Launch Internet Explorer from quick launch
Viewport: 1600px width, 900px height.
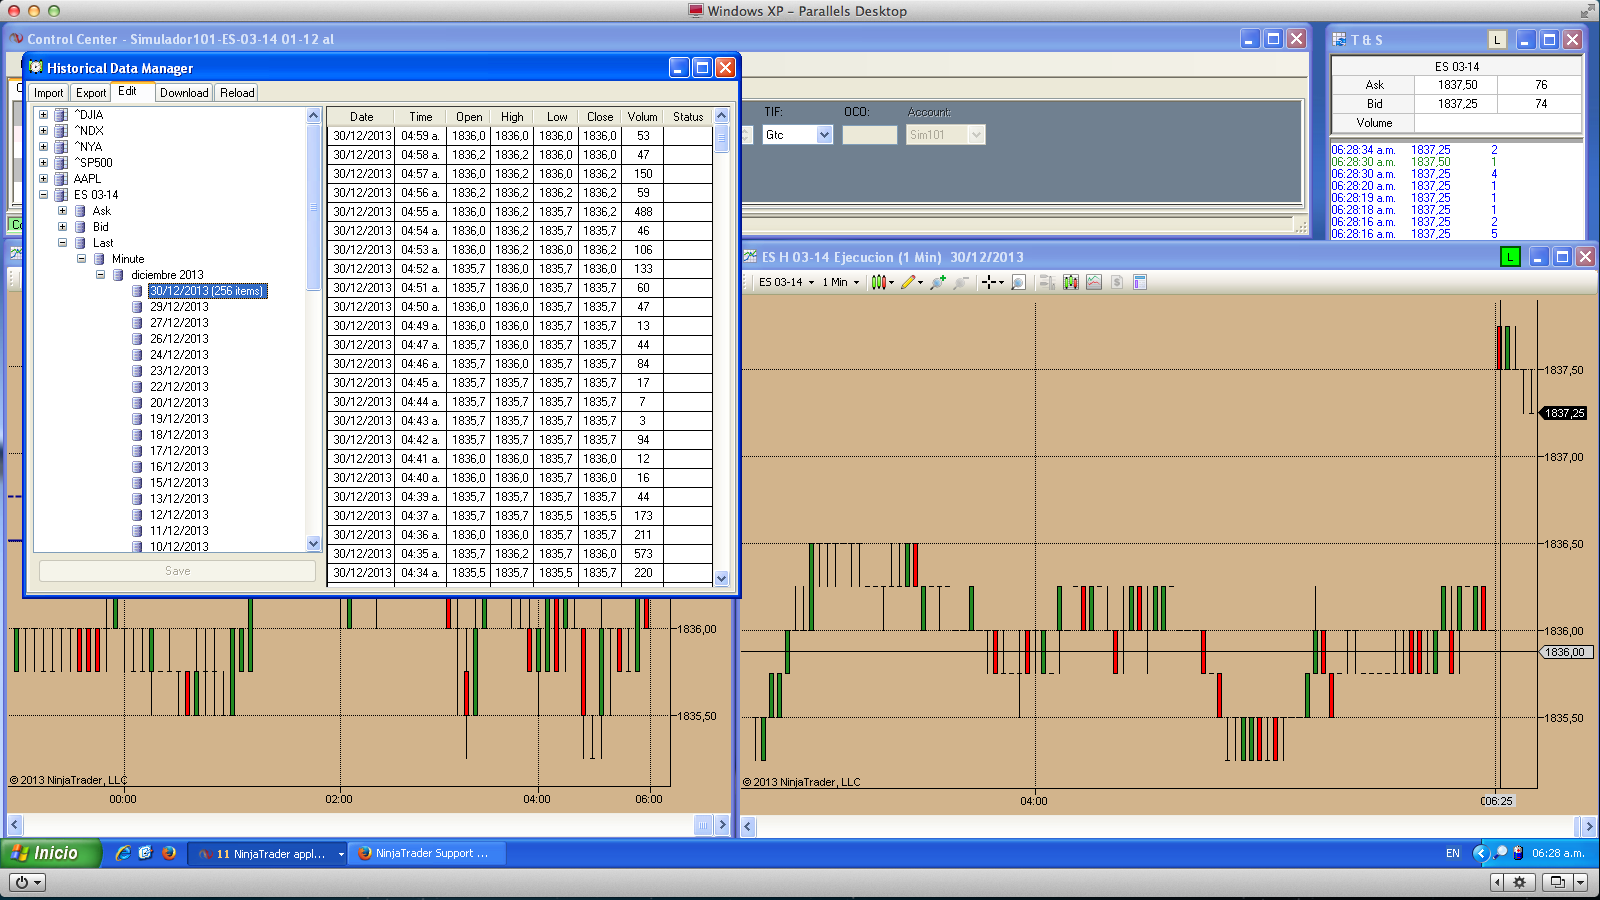(123, 853)
